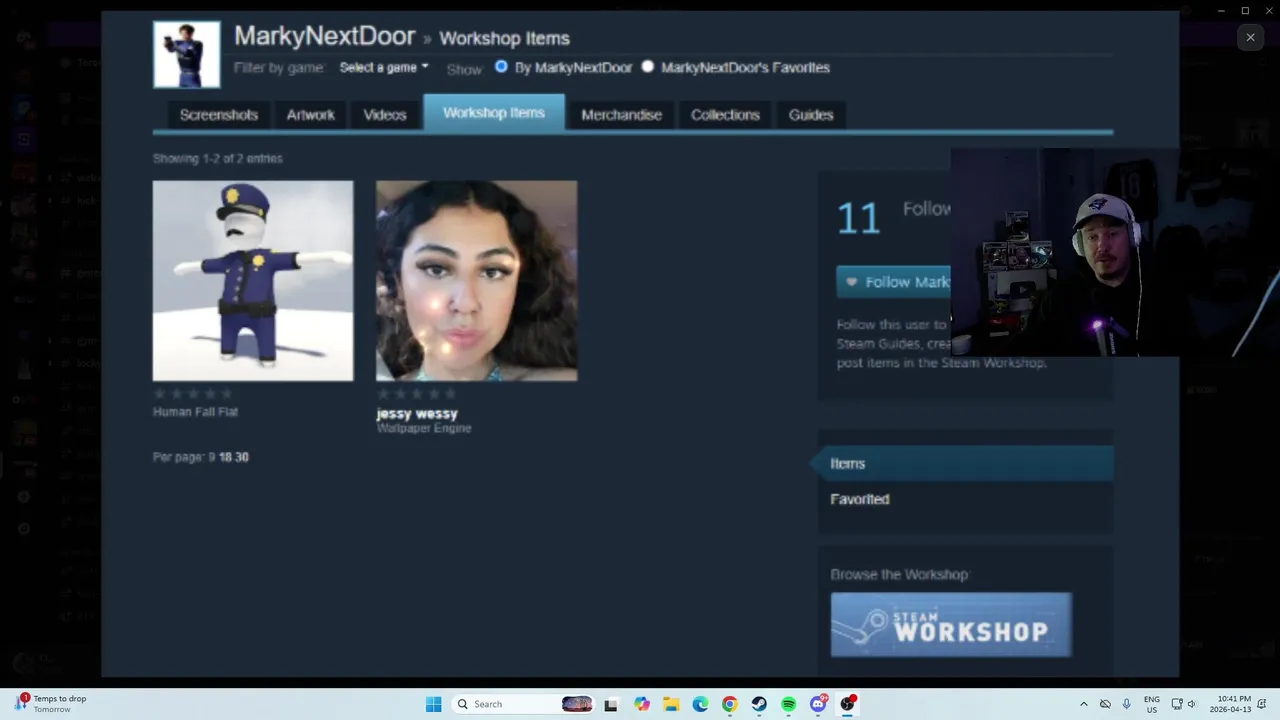
Task: Open Google Chrome from the taskbar
Action: [730, 704]
